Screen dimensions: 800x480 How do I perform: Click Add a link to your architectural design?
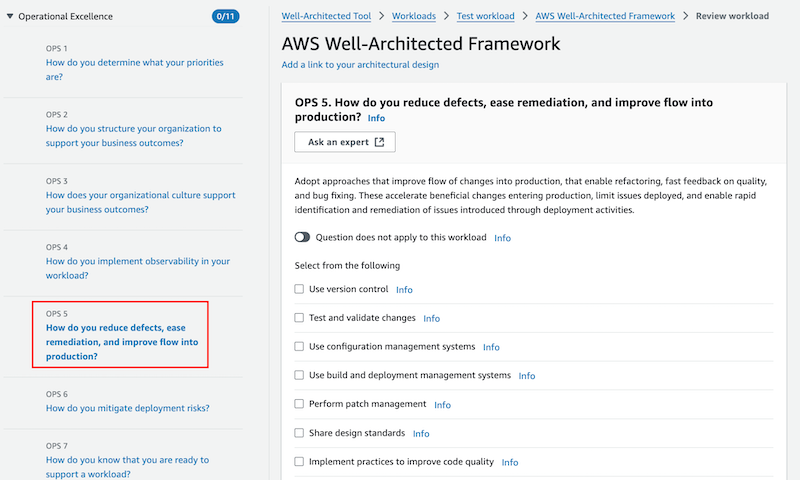tap(360, 65)
